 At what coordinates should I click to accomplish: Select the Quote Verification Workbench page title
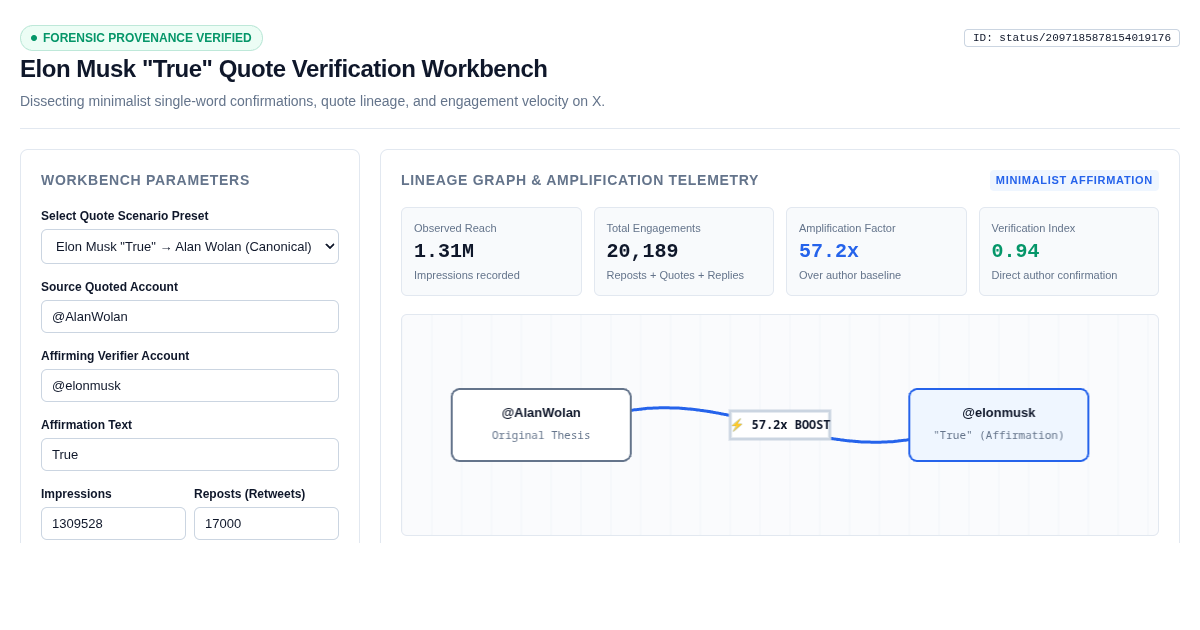coord(284,69)
